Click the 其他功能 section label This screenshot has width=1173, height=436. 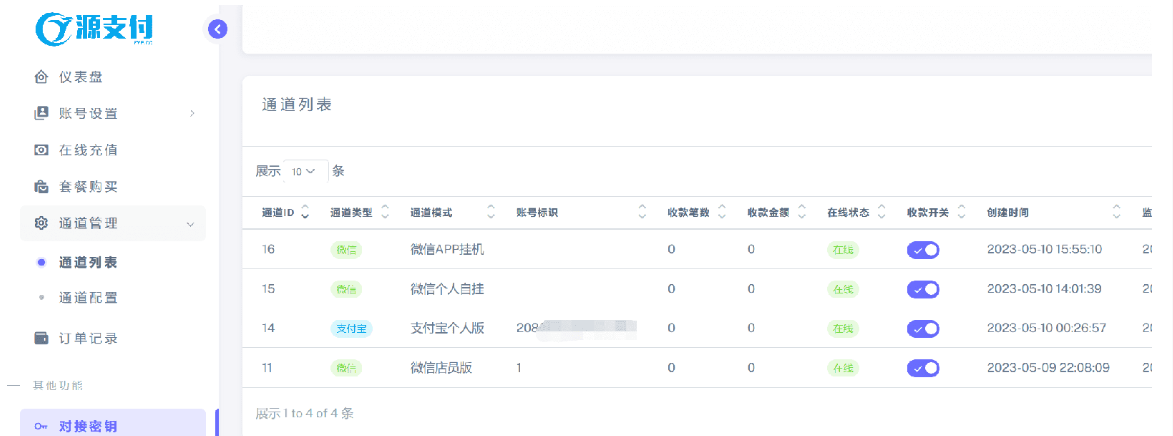tap(58, 386)
